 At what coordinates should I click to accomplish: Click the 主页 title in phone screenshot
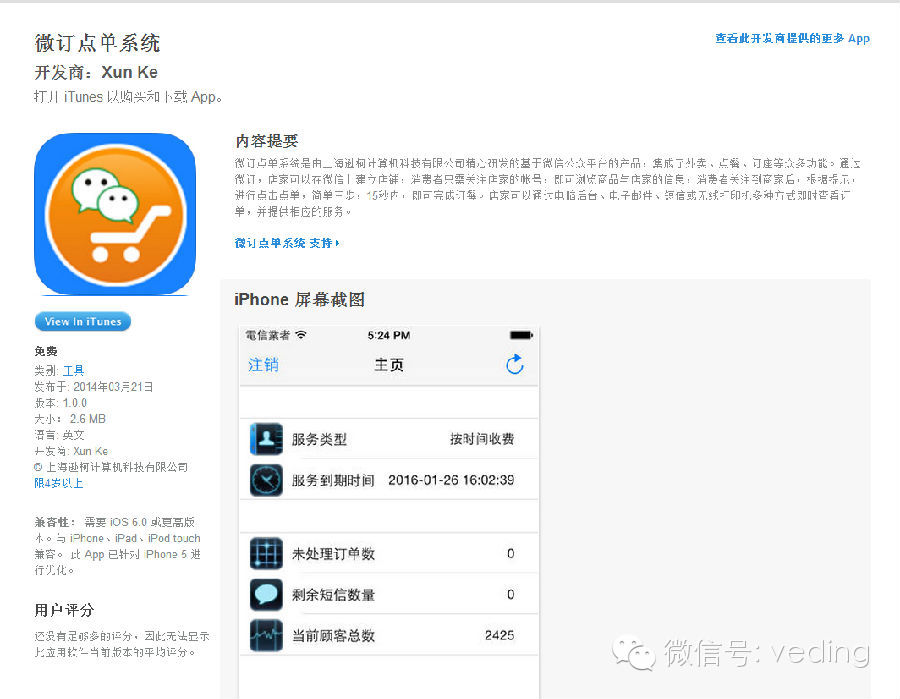[389, 365]
